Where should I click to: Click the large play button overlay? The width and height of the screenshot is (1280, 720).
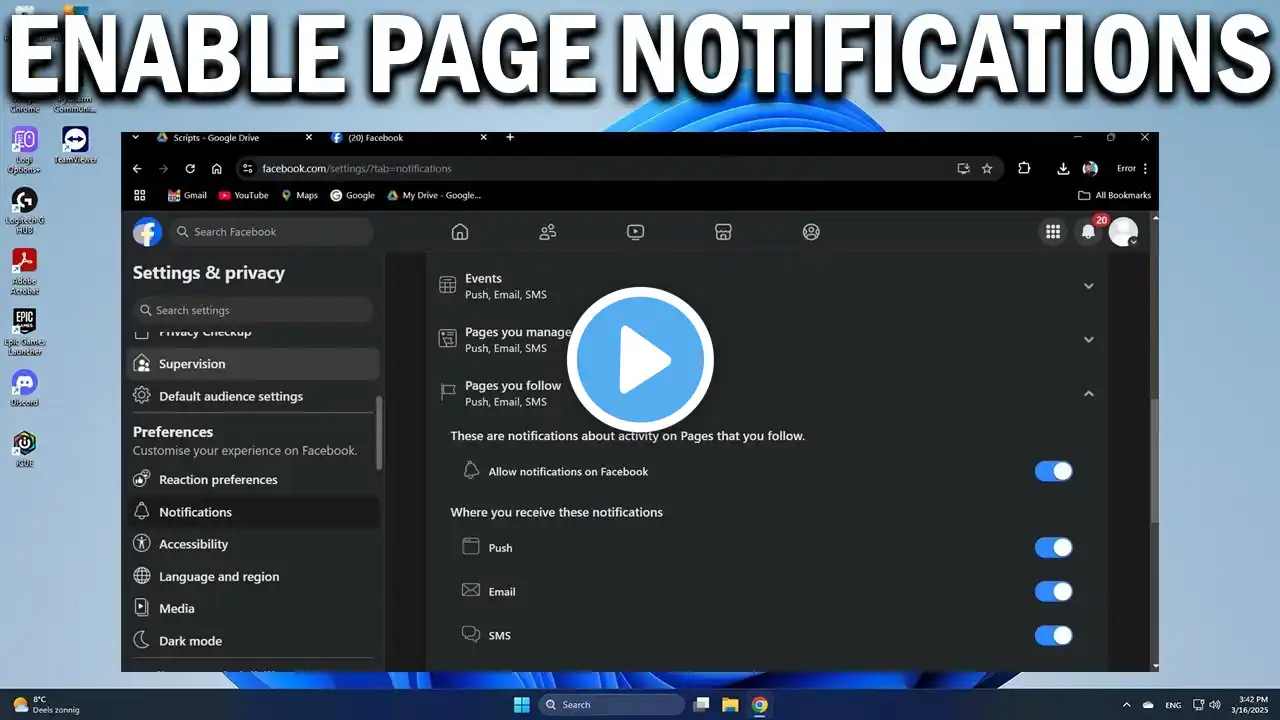click(x=640, y=359)
